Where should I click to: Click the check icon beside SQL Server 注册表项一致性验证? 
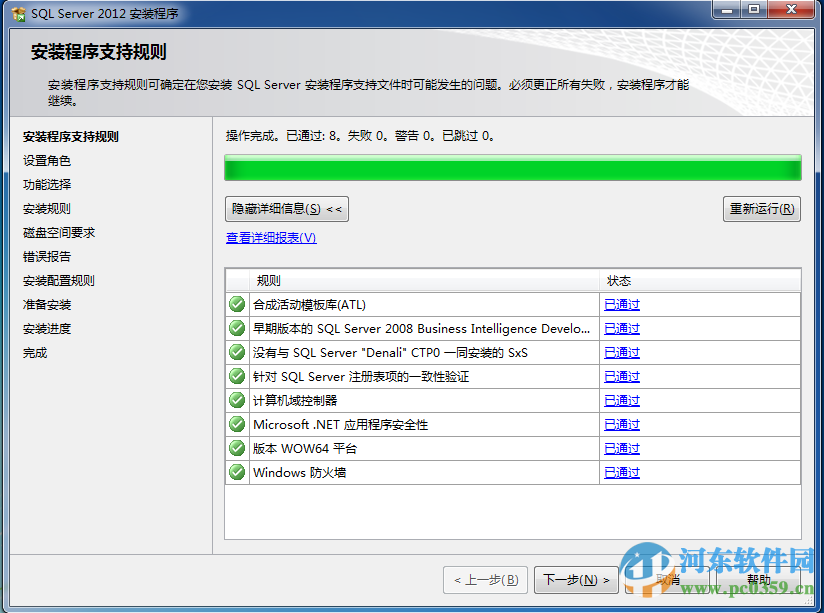tap(236, 376)
